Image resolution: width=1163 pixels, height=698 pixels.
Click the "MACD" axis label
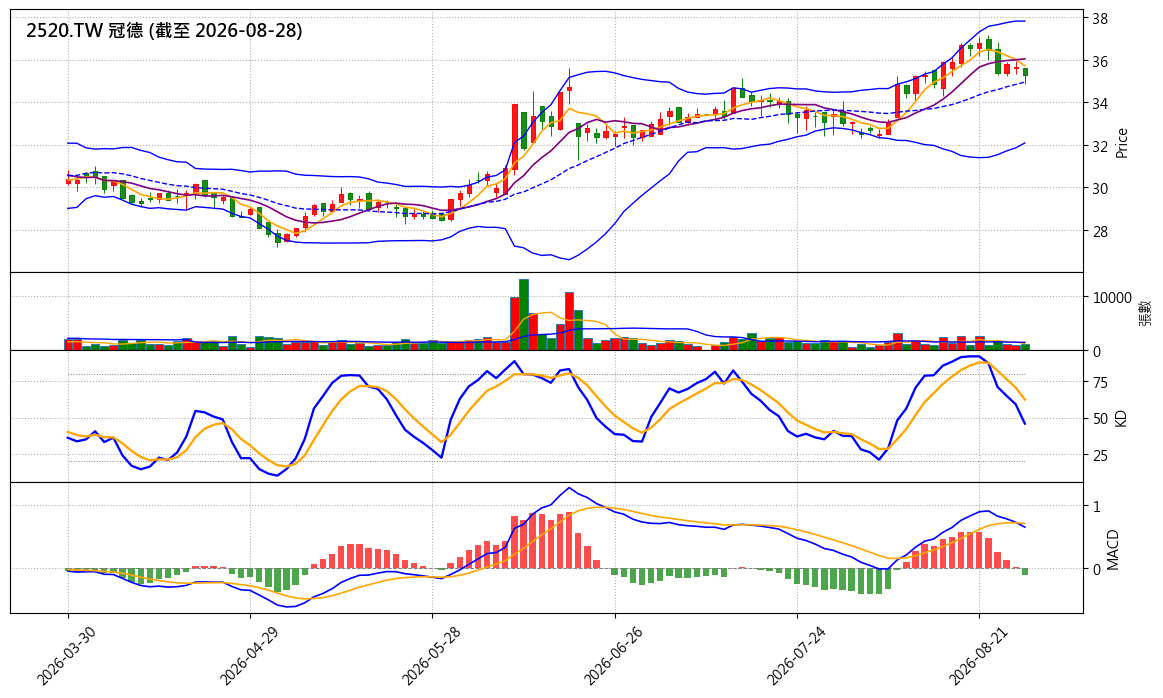point(1113,550)
